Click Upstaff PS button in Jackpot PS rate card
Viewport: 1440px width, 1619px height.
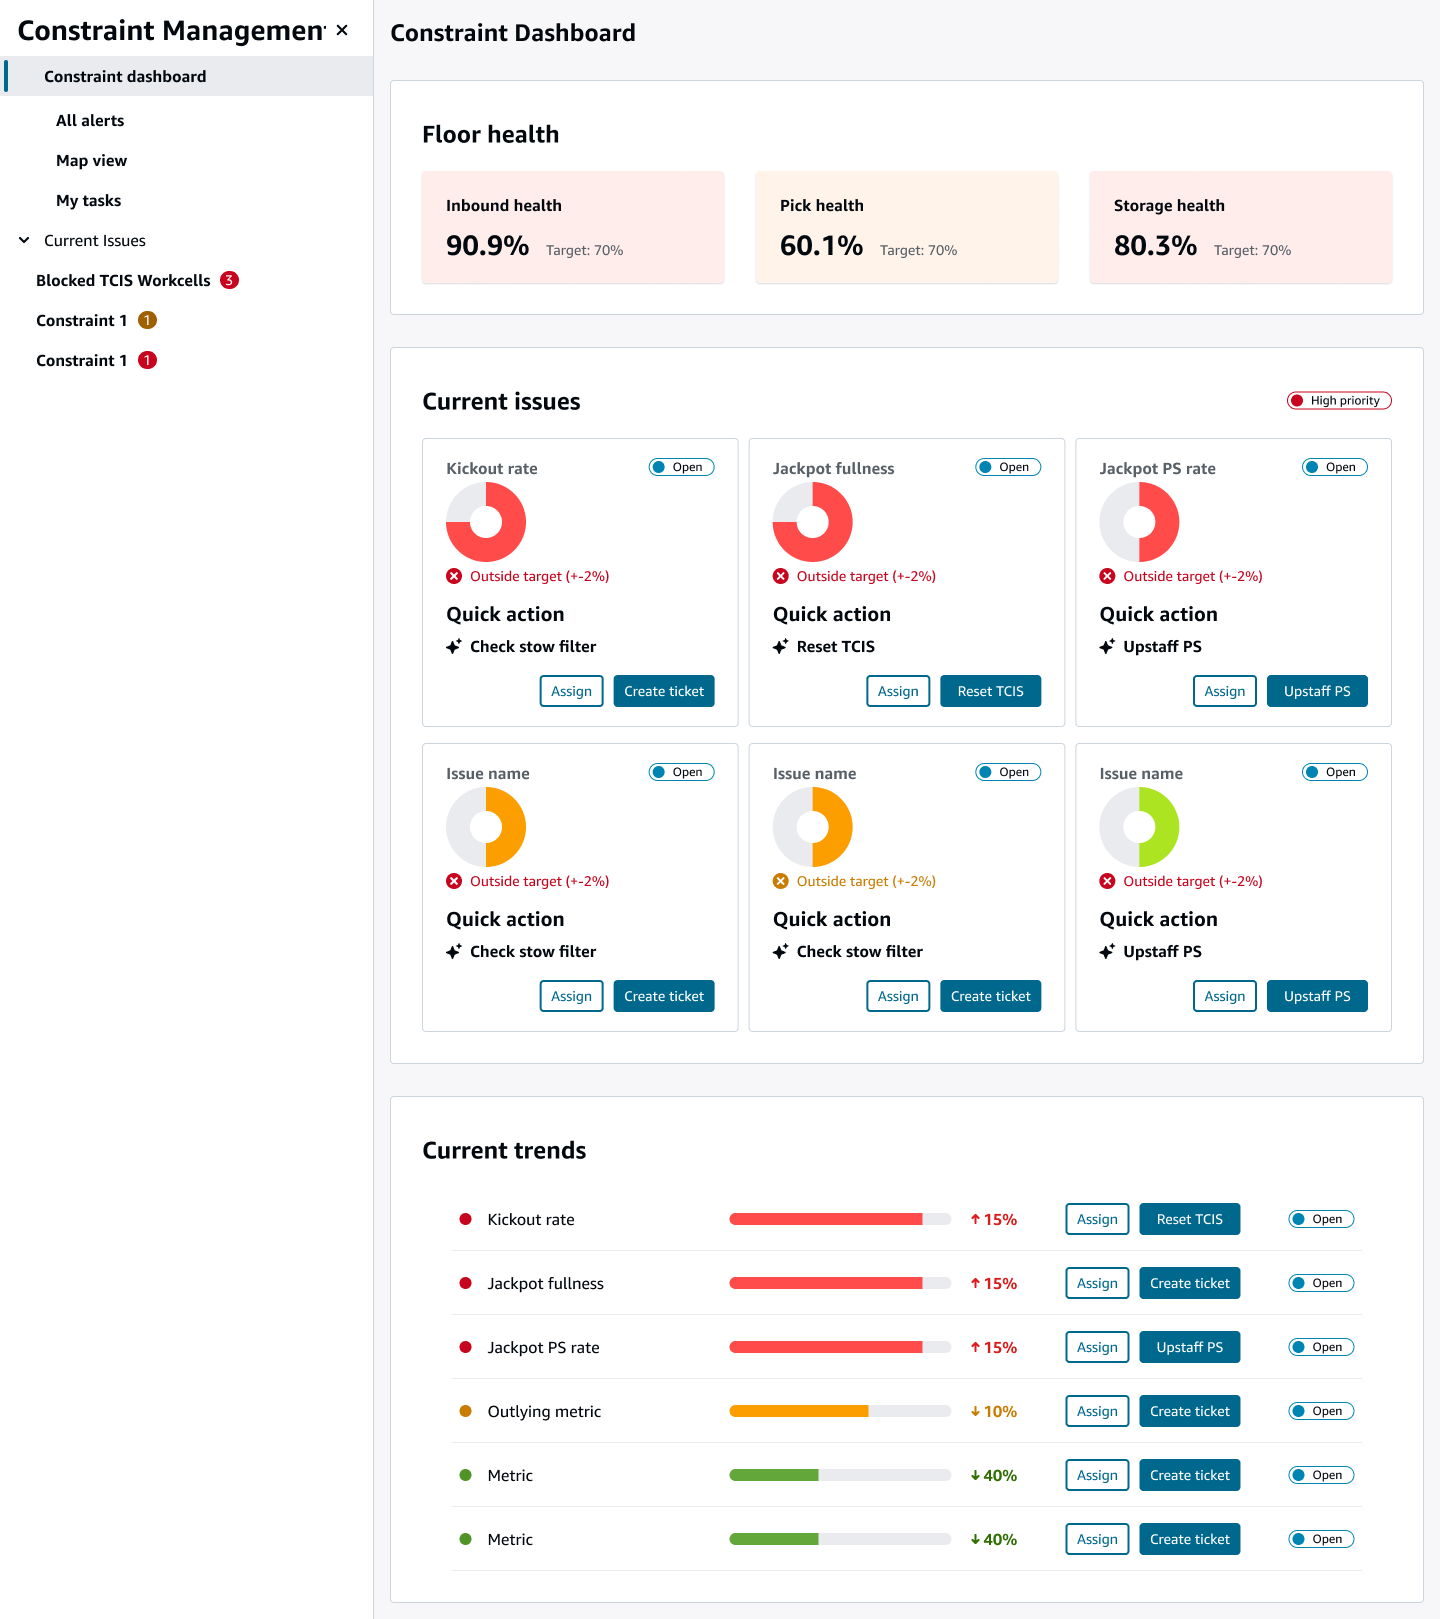pos(1317,691)
